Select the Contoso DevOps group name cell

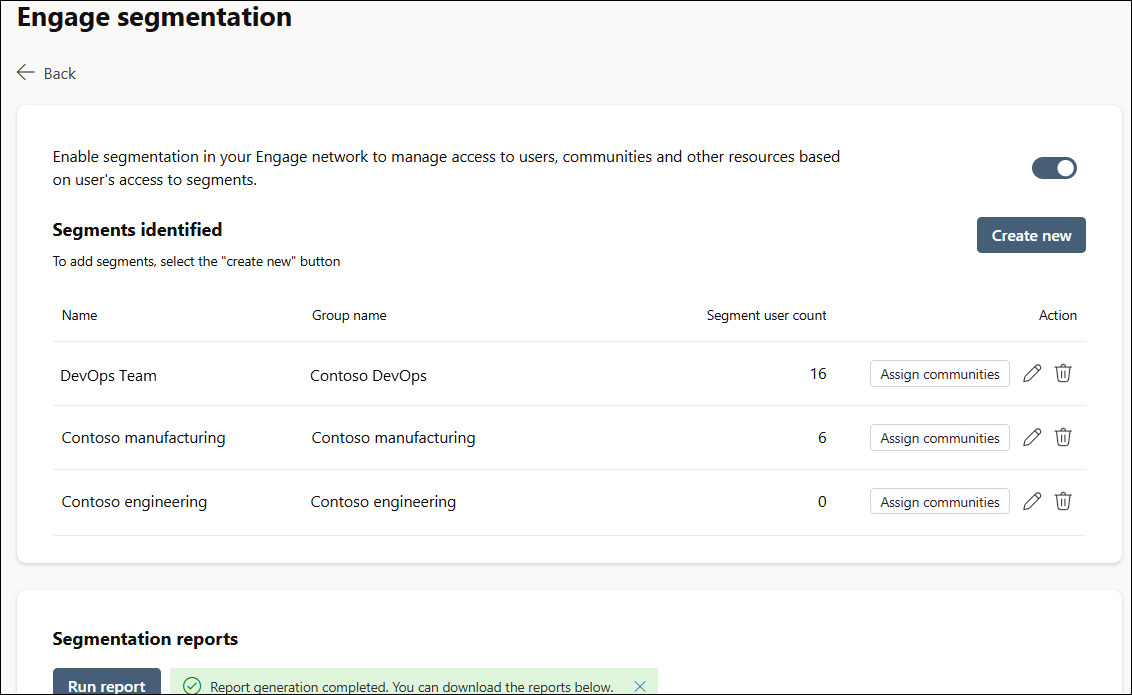368,375
